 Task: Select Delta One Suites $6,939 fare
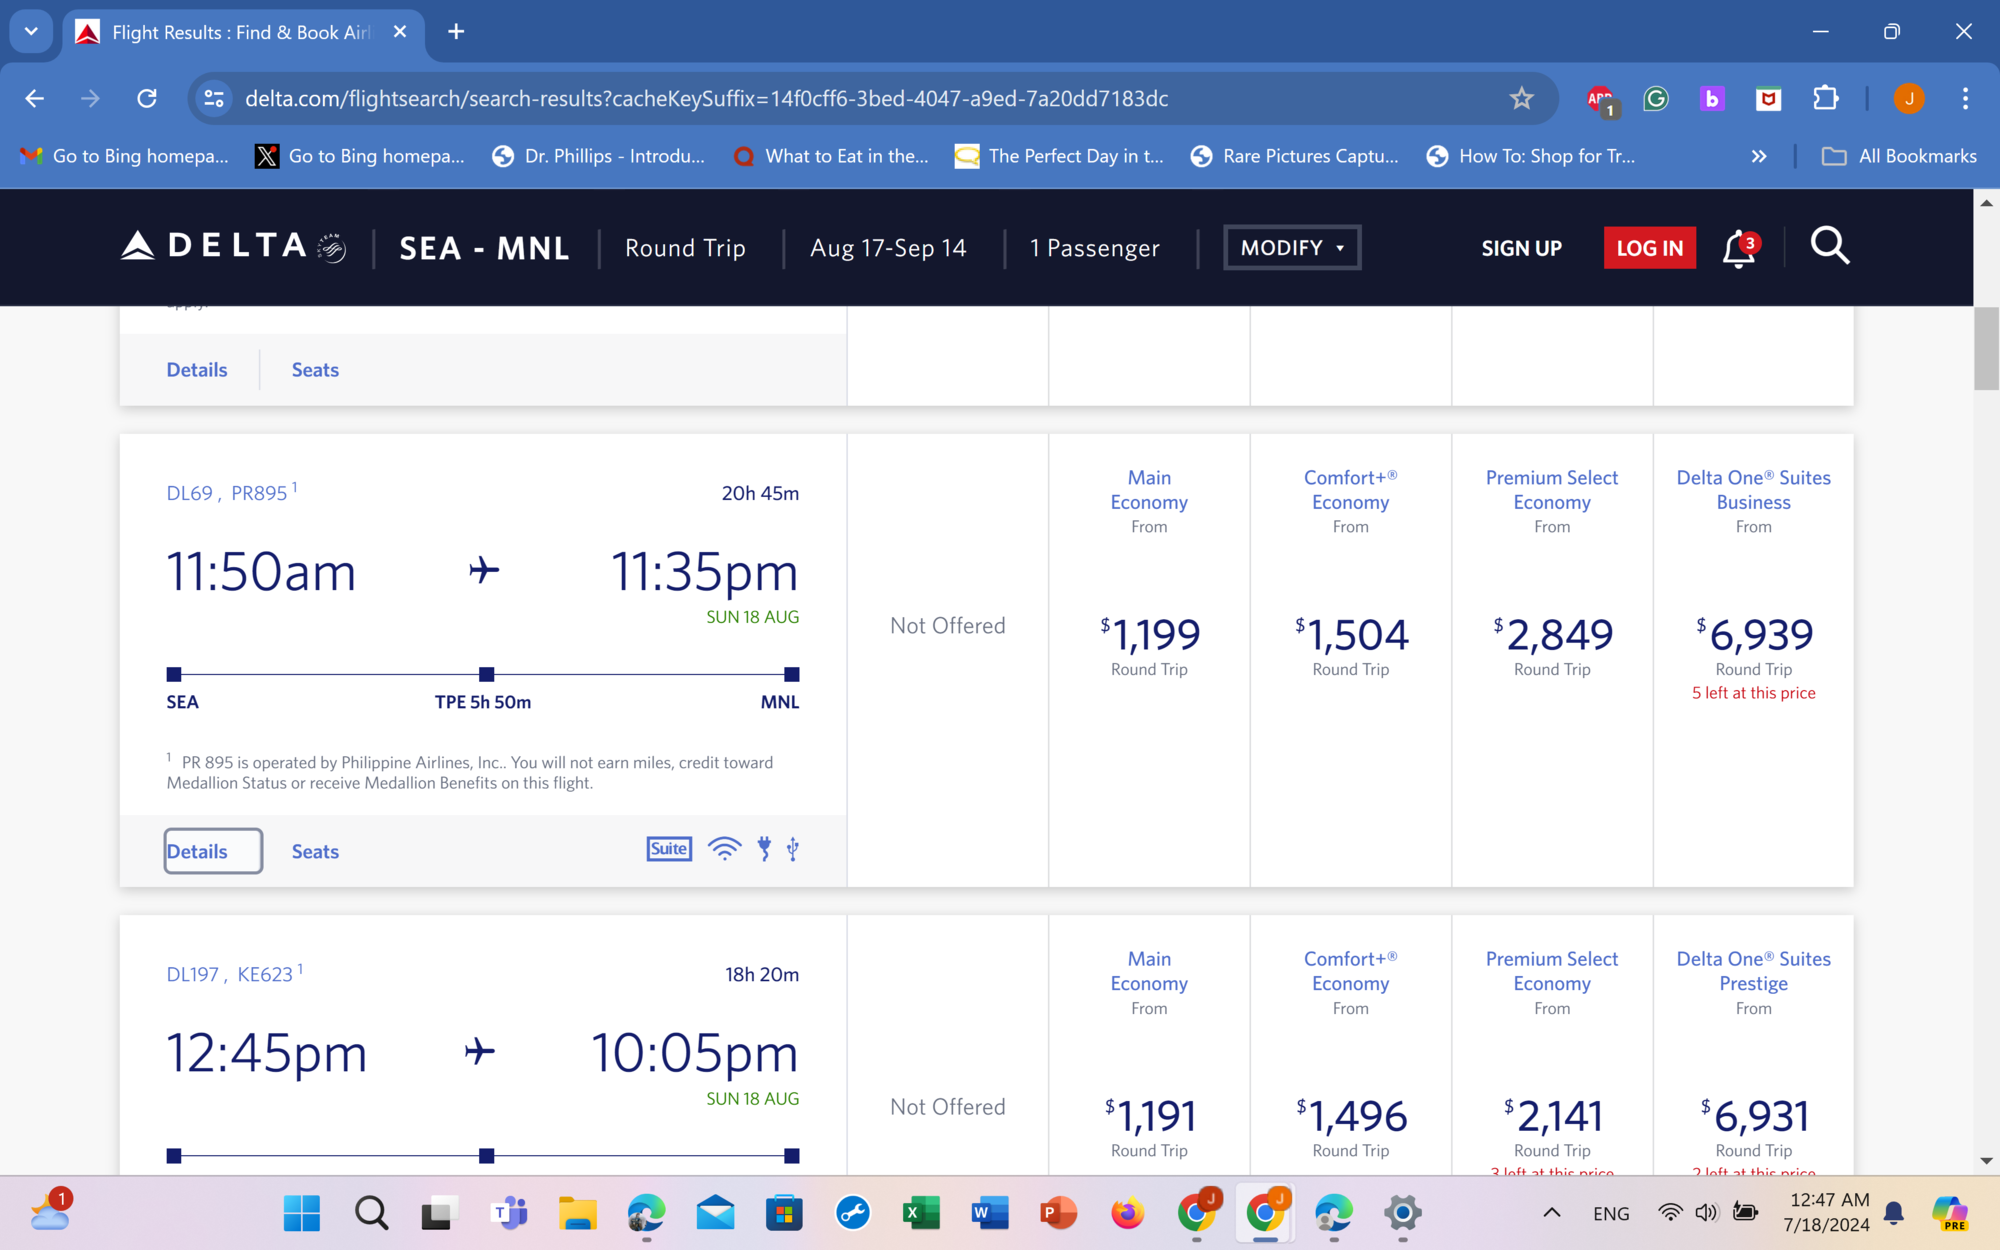[x=1753, y=635]
